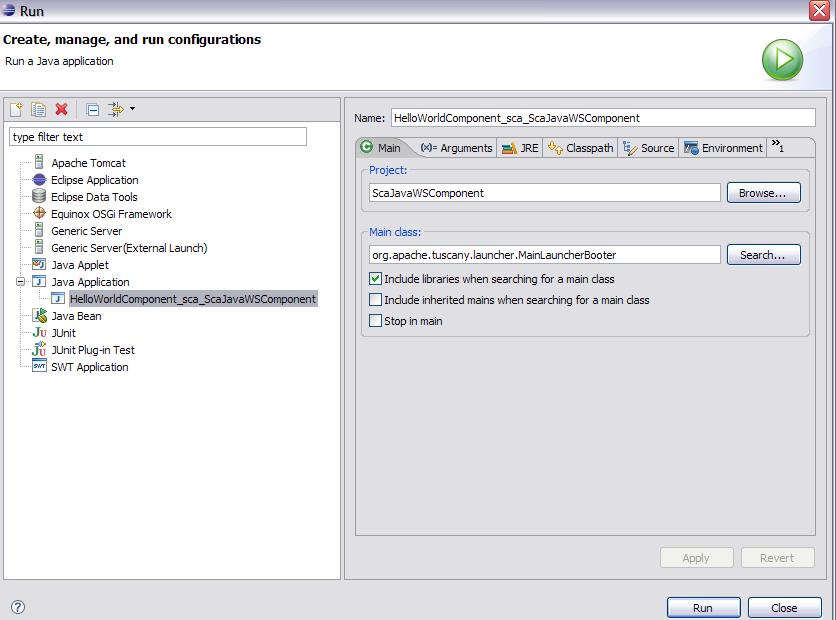
Task: Select Java Application label
Action: pos(90,282)
